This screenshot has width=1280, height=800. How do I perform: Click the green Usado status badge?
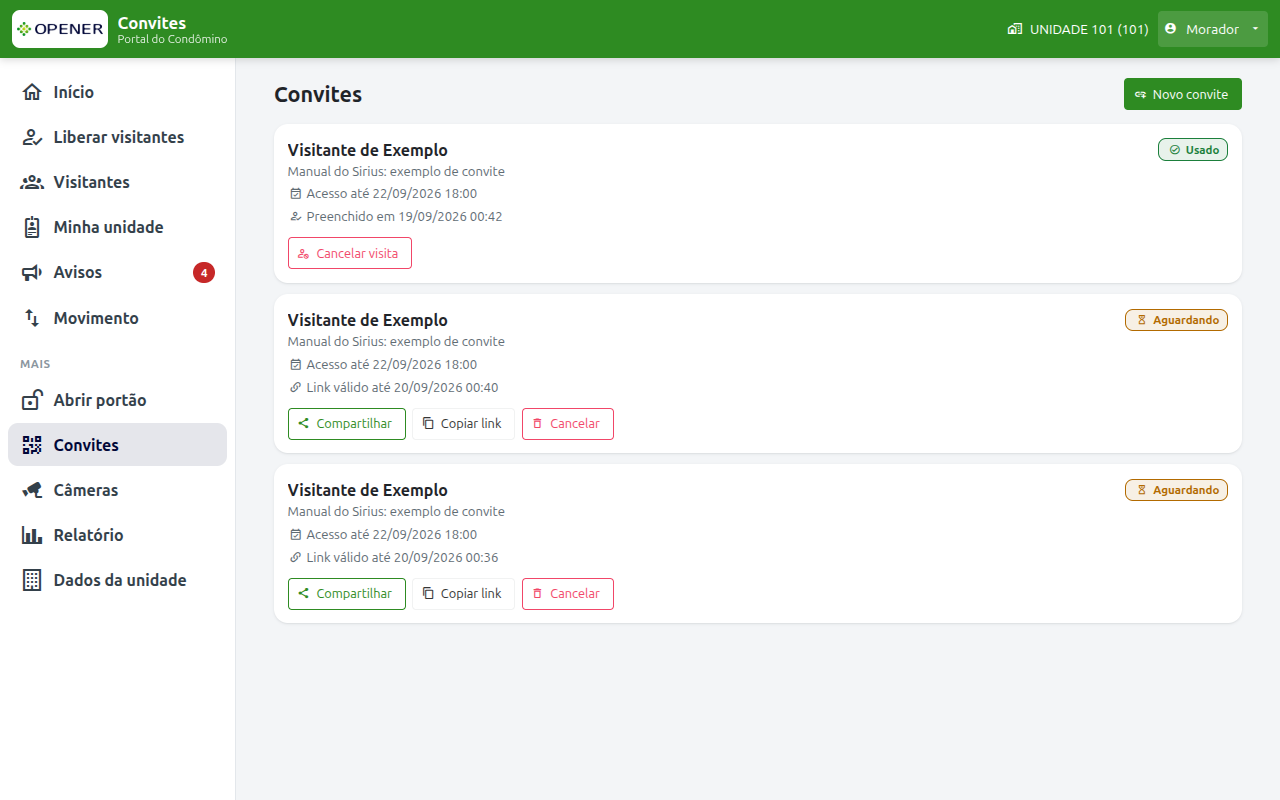coord(1193,150)
